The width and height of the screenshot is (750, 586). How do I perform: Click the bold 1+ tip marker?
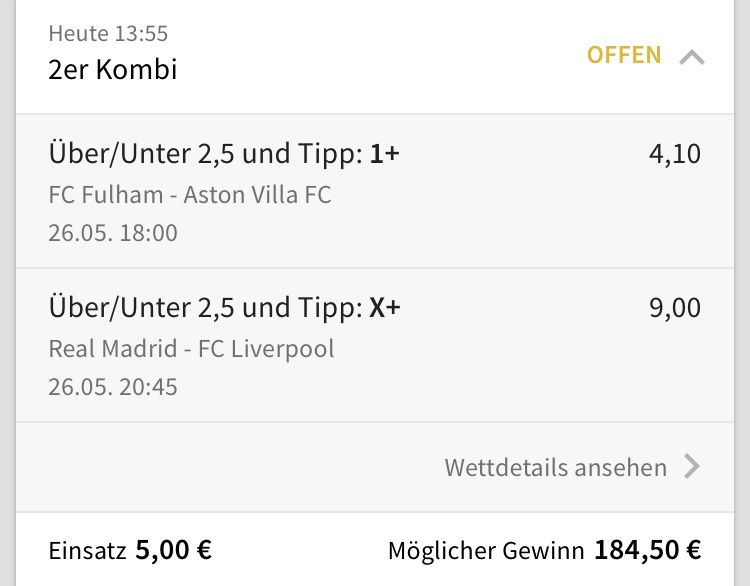[385, 154]
